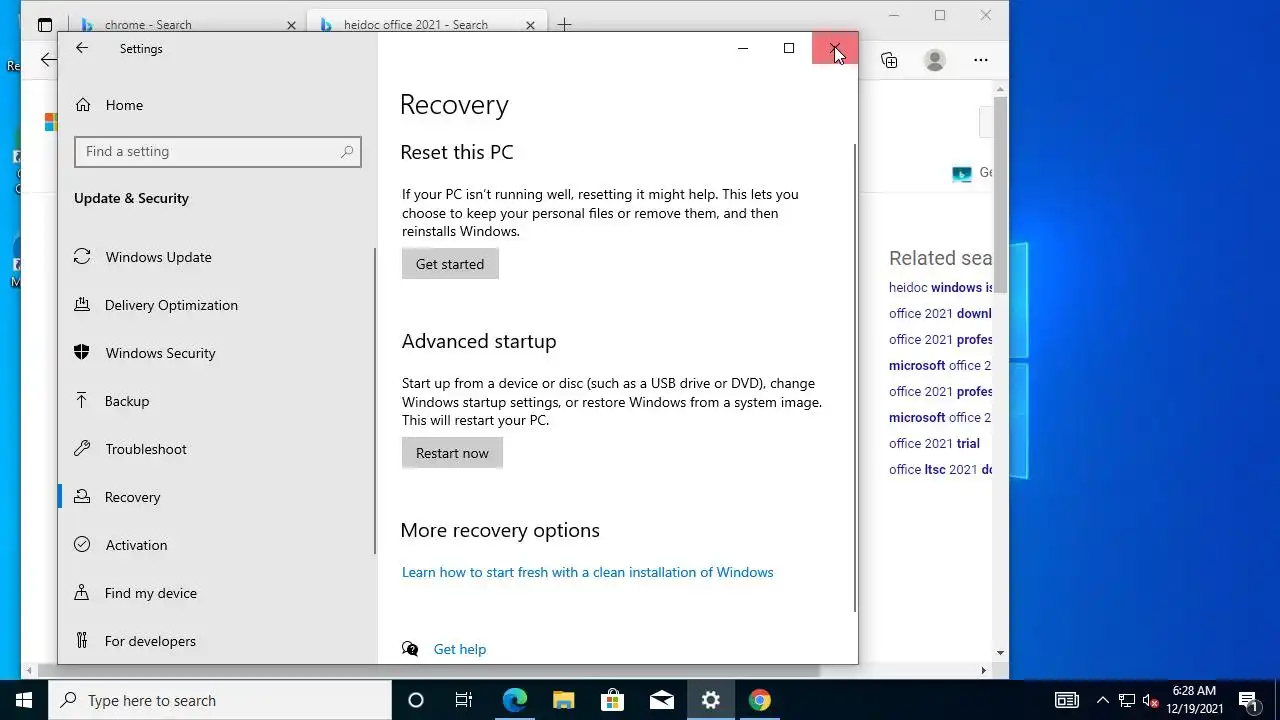The height and width of the screenshot is (720, 1280).
Task: Close the Settings window
Action: (835, 48)
